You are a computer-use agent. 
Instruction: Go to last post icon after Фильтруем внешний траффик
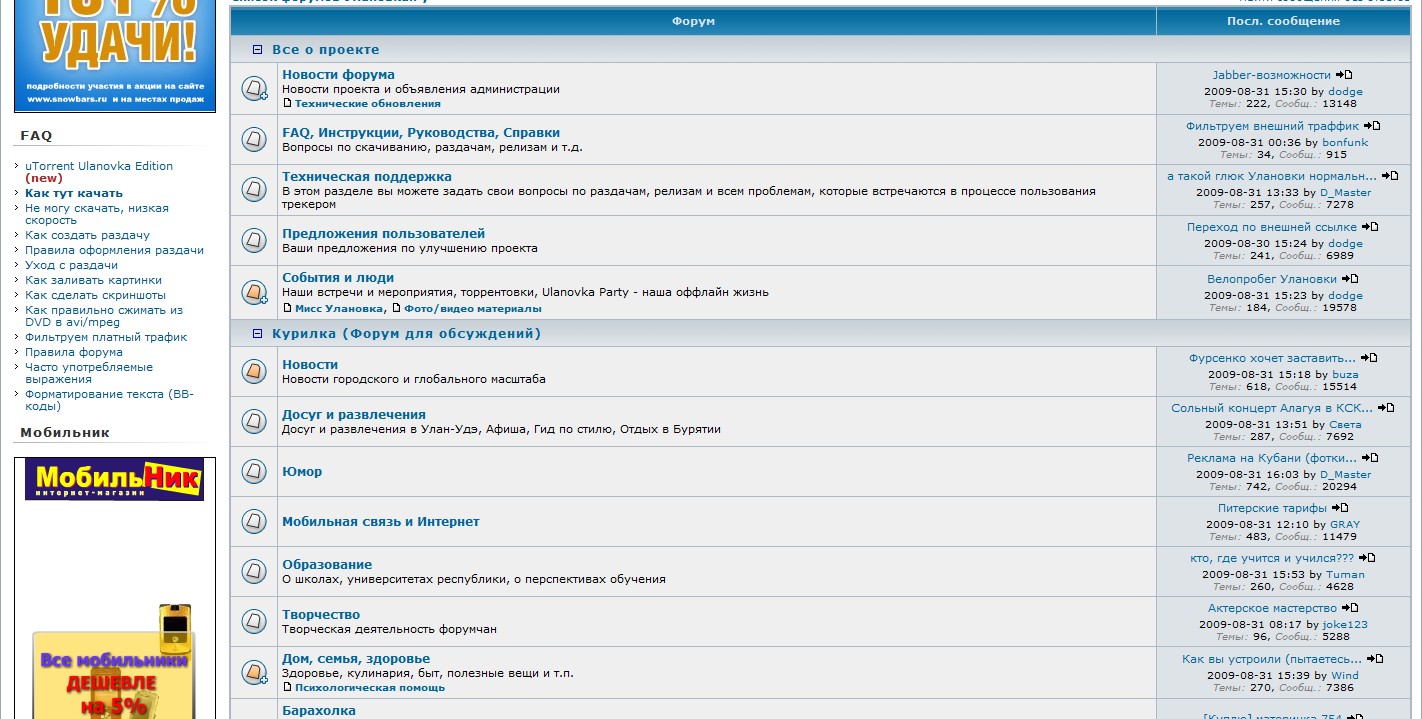(1372, 126)
